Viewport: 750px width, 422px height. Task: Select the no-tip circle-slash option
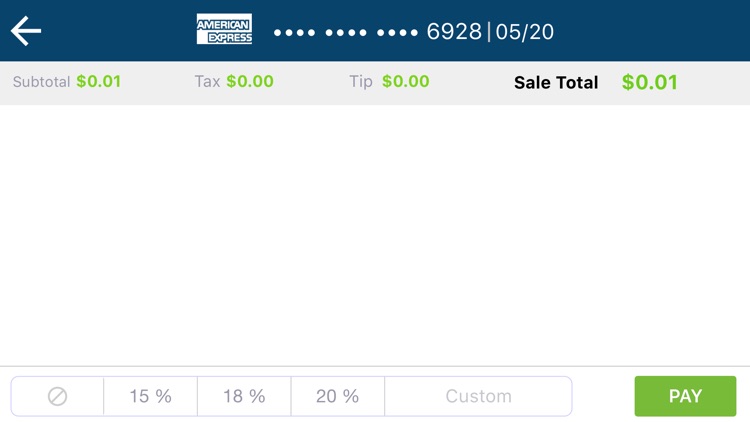(x=57, y=396)
